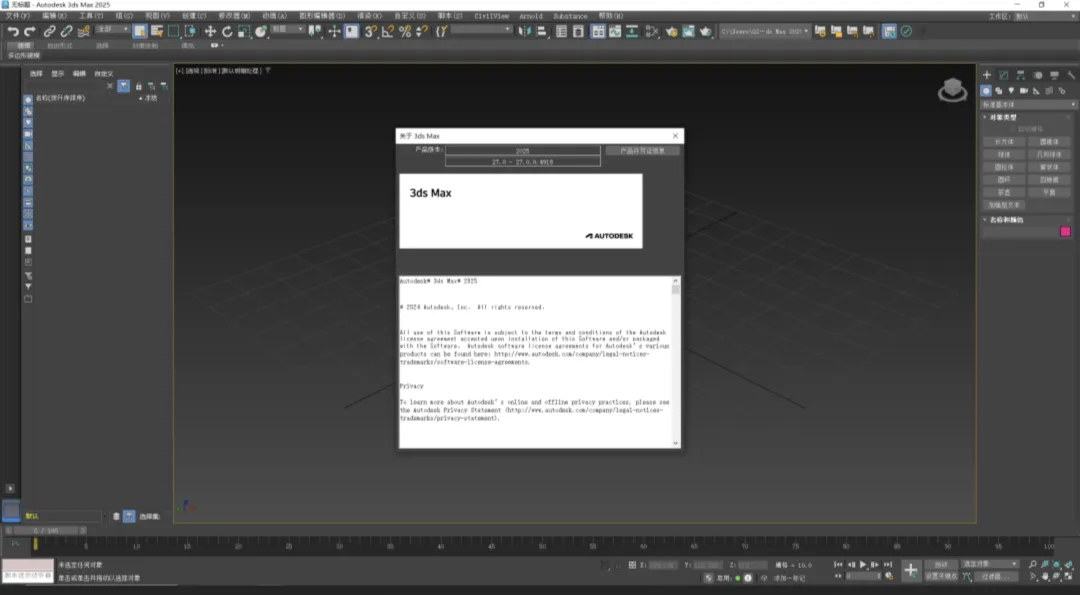Click the About dialog text scrollbar
The image size is (1080, 595).
click(x=676, y=362)
